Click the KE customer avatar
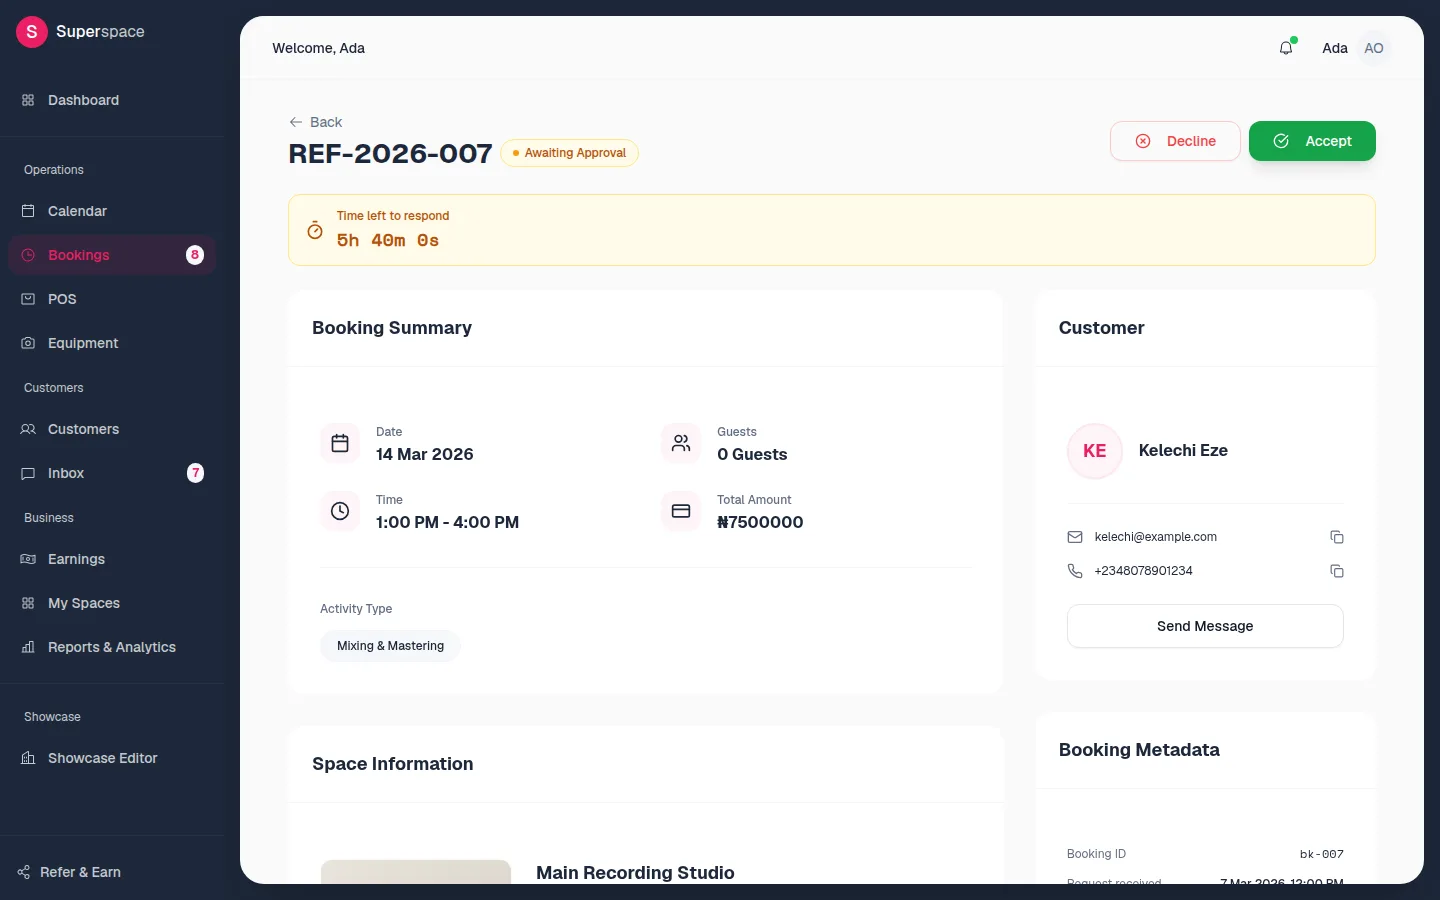Screen dimensions: 1440x900 (x=1095, y=451)
